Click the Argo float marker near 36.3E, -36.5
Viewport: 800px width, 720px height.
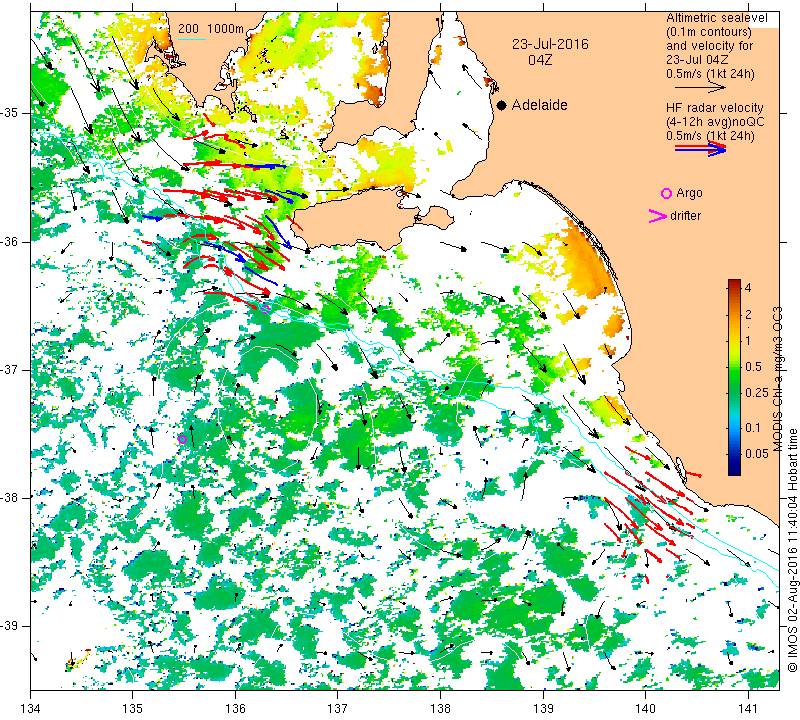(264, 308)
